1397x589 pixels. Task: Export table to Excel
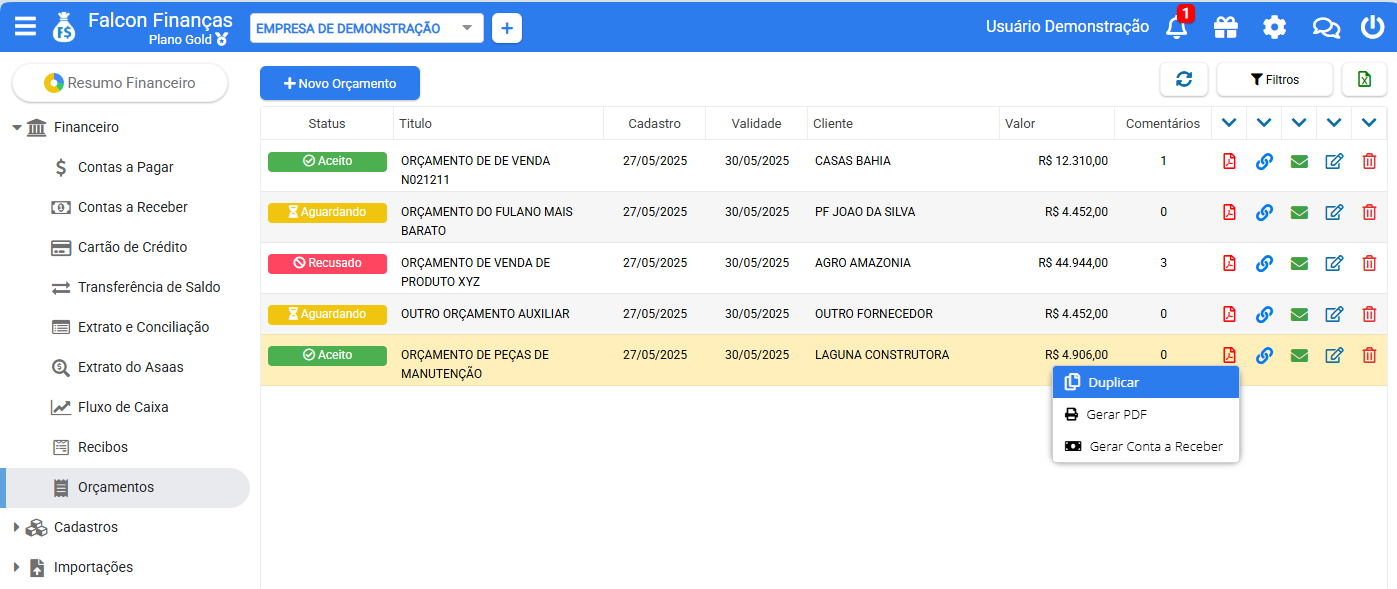[1364, 80]
